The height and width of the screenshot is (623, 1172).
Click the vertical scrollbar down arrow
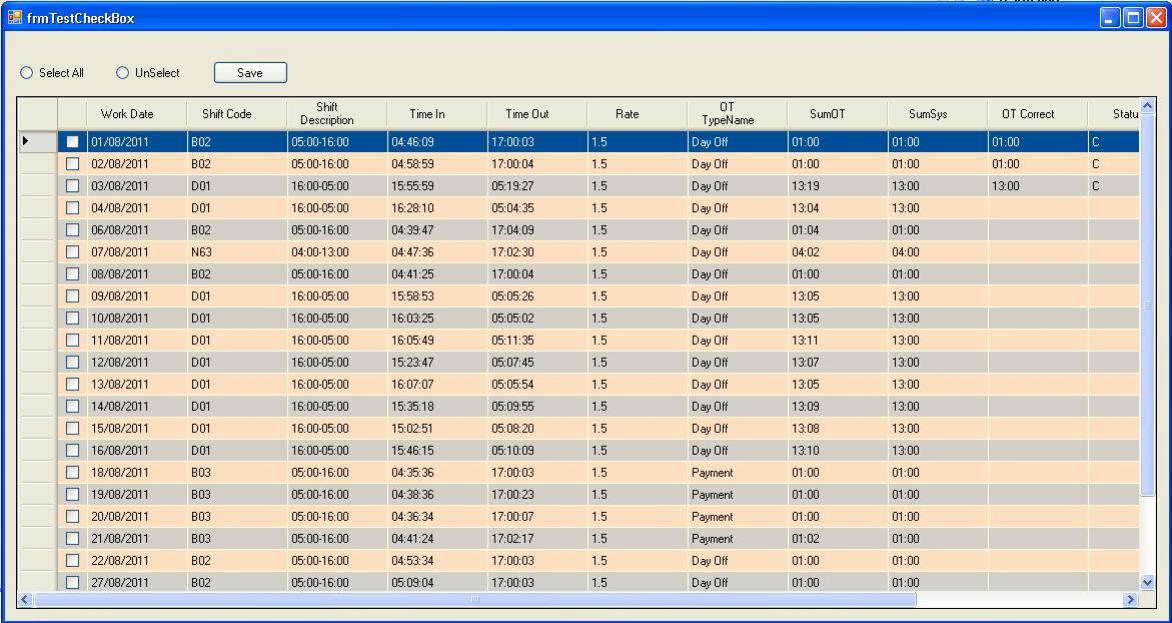[x=1146, y=582]
